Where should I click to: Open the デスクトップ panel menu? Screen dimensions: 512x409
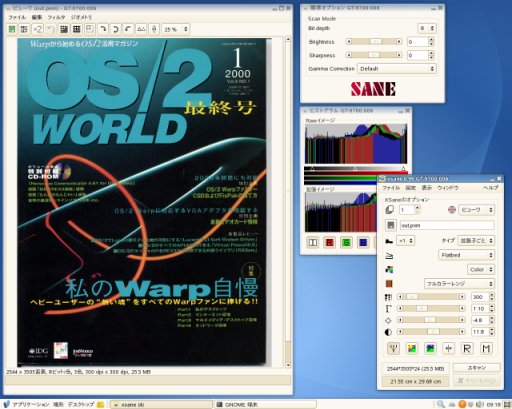point(81,404)
